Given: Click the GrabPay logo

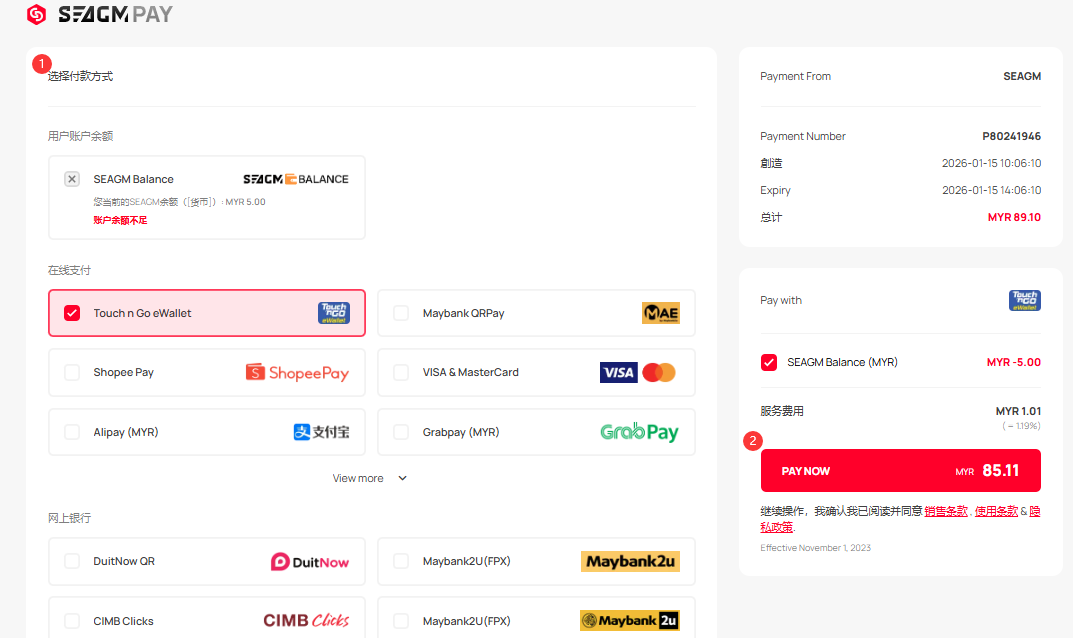Looking at the screenshot, I should [x=639, y=432].
